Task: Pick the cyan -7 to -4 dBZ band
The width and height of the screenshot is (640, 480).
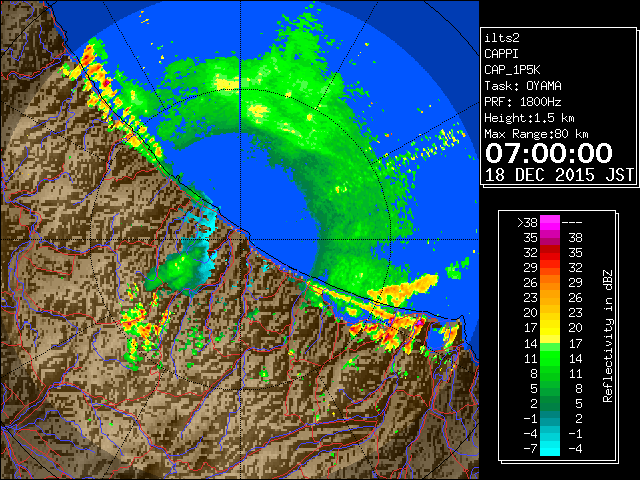Action: (x=550, y=448)
